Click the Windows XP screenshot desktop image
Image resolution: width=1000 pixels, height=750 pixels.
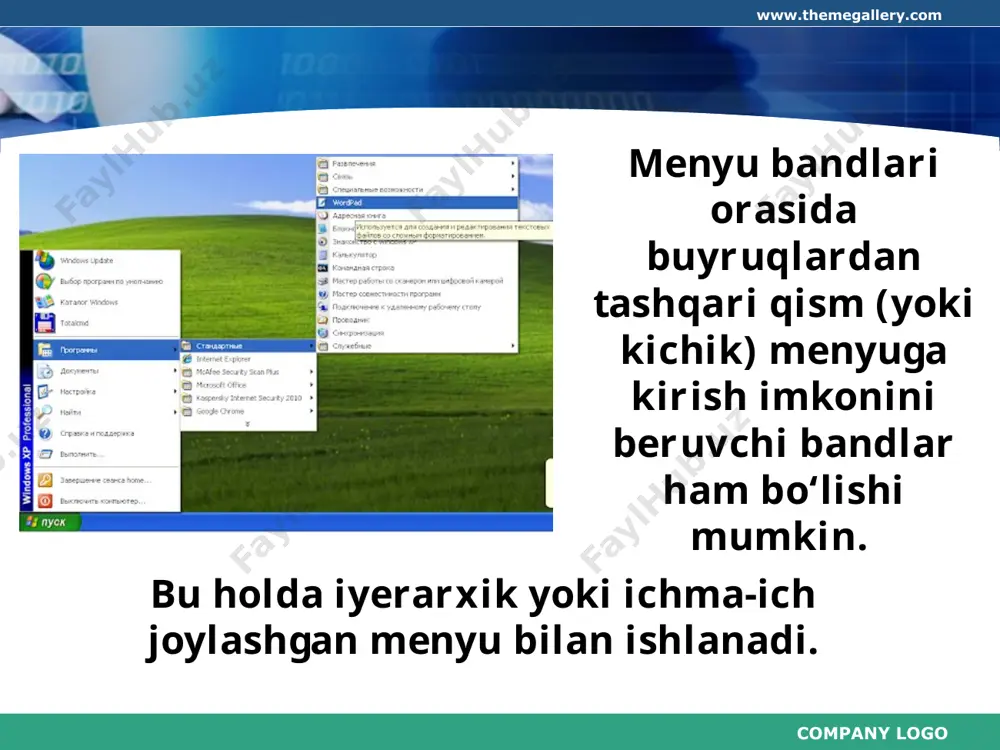(x=286, y=342)
